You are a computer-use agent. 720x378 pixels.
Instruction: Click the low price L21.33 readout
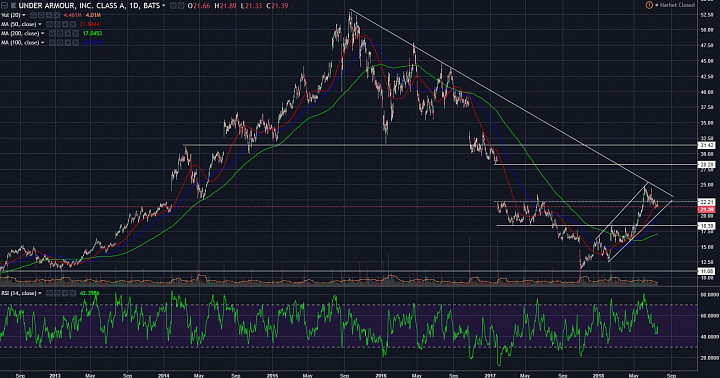point(251,6)
